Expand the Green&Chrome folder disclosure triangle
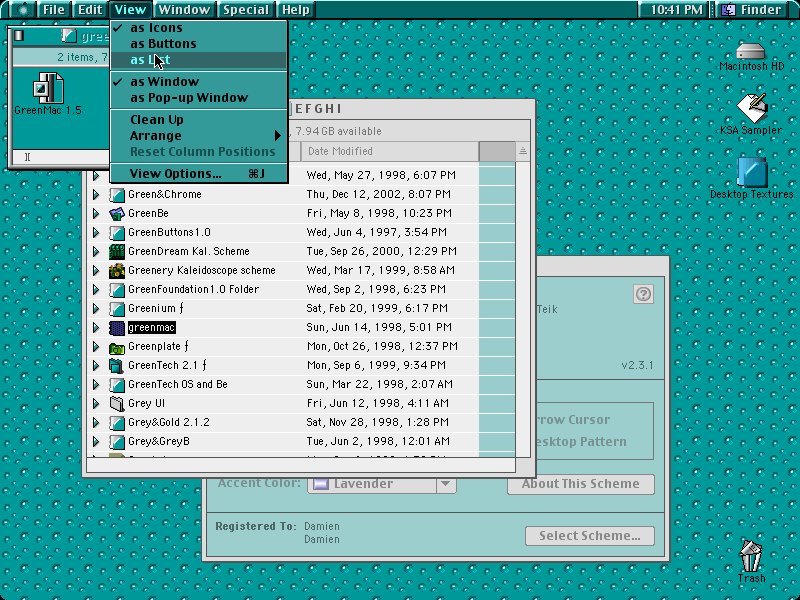The height and width of the screenshot is (600, 800). [96, 194]
